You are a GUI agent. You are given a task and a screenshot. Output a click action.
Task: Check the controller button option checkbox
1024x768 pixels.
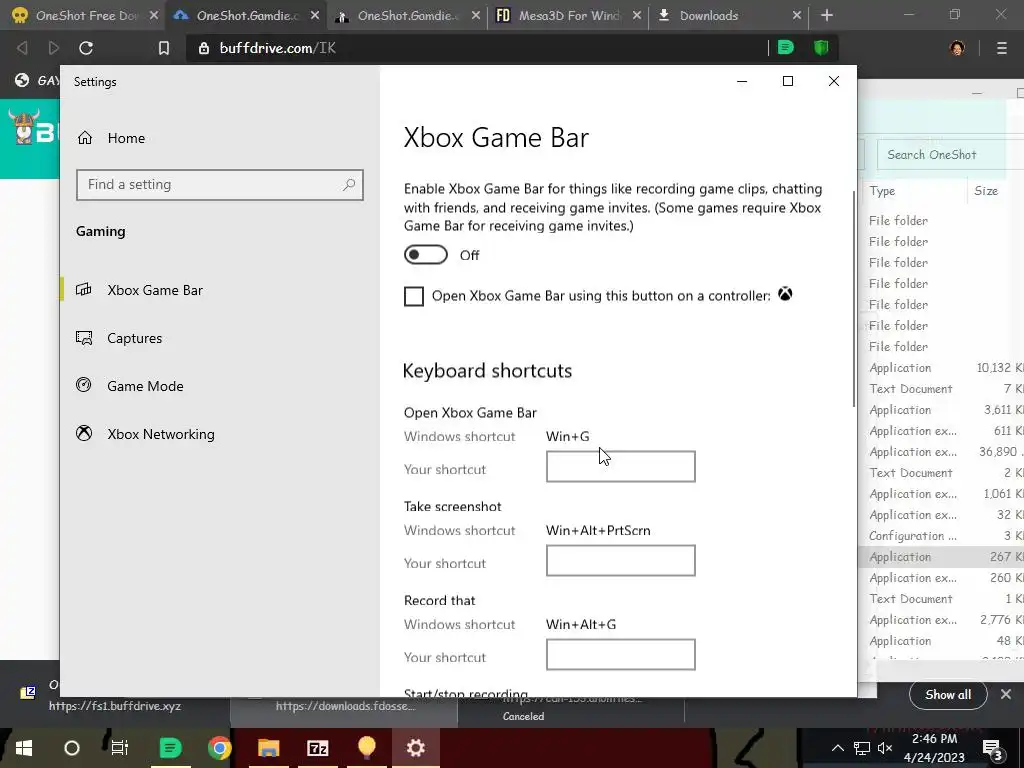point(413,296)
